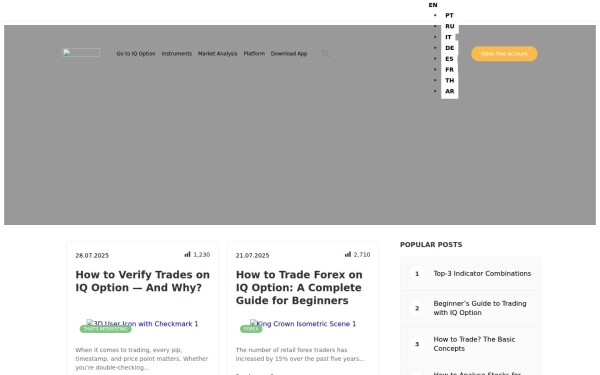Click excerpt 'The number of retail forex traders'

coord(300,354)
